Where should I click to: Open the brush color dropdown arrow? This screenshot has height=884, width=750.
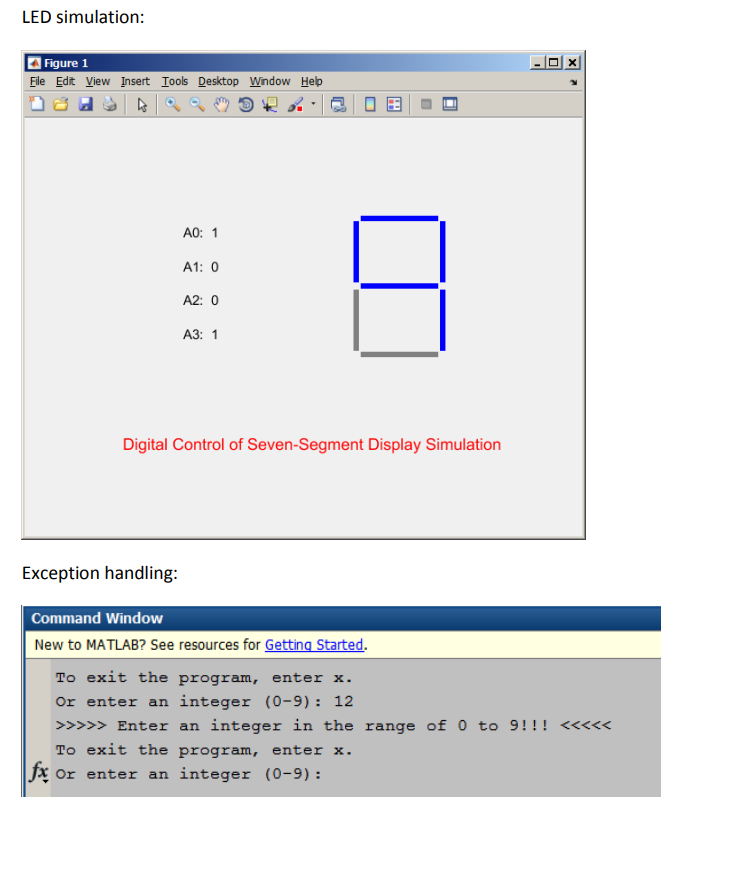pyautogui.click(x=314, y=104)
